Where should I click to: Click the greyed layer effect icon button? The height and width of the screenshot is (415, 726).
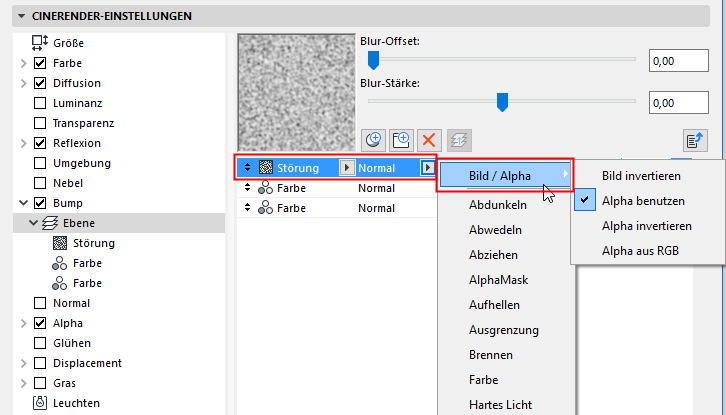pyautogui.click(x=459, y=140)
